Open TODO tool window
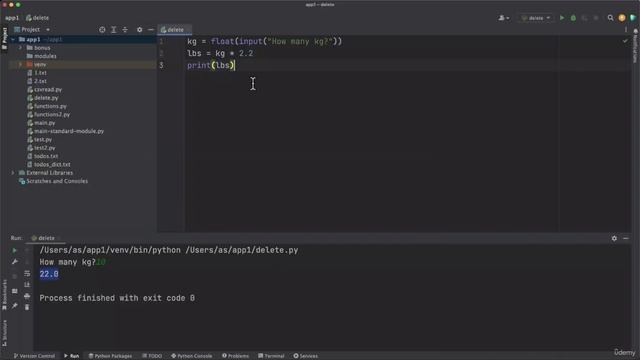This screenshot has width=640, height=360. tap(152, 356)
